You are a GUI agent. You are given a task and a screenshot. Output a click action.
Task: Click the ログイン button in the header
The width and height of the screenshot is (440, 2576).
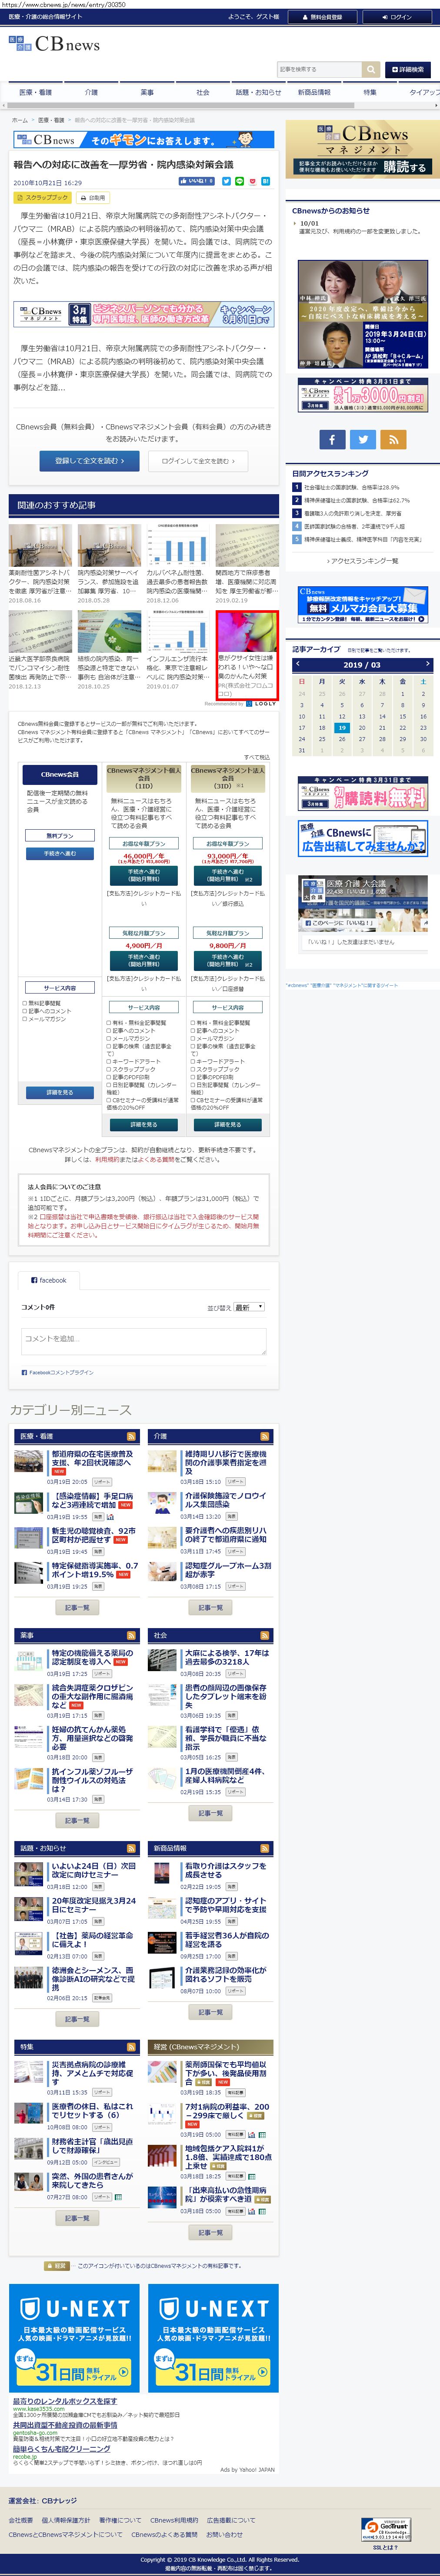(x=398, y=17)
